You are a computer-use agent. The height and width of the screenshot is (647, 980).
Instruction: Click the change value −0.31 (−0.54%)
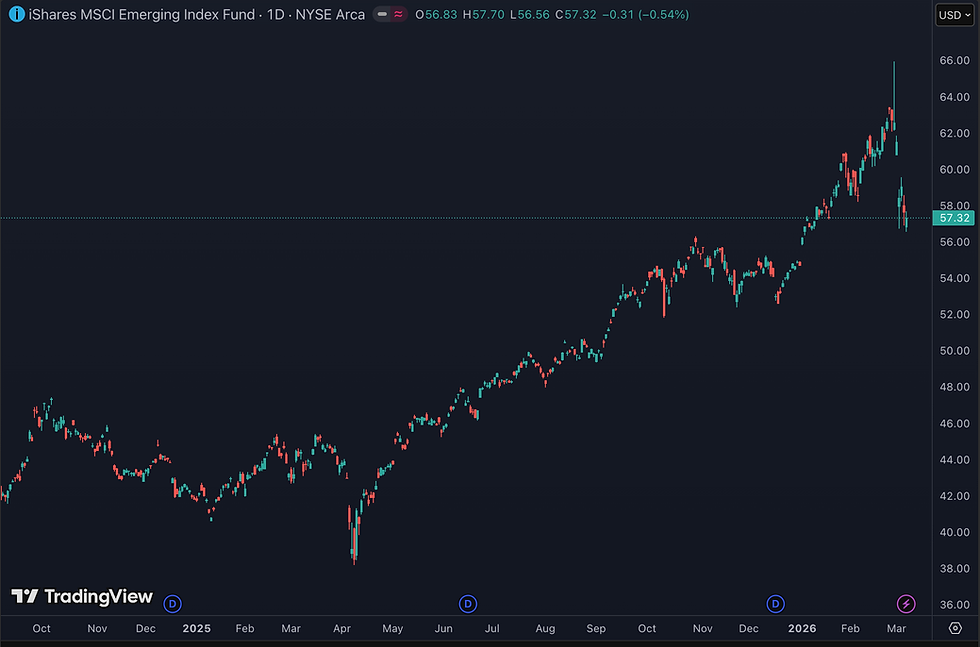coord(646,14)
